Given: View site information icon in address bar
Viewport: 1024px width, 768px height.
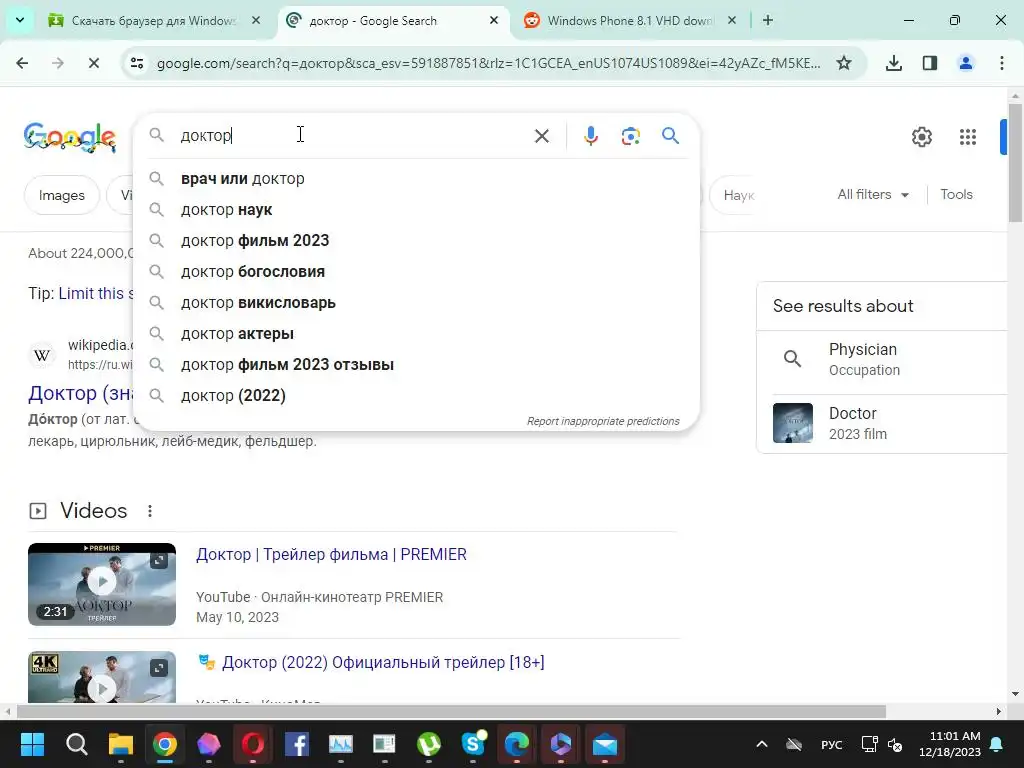Looking at the screenshot, I should point(137,63).
